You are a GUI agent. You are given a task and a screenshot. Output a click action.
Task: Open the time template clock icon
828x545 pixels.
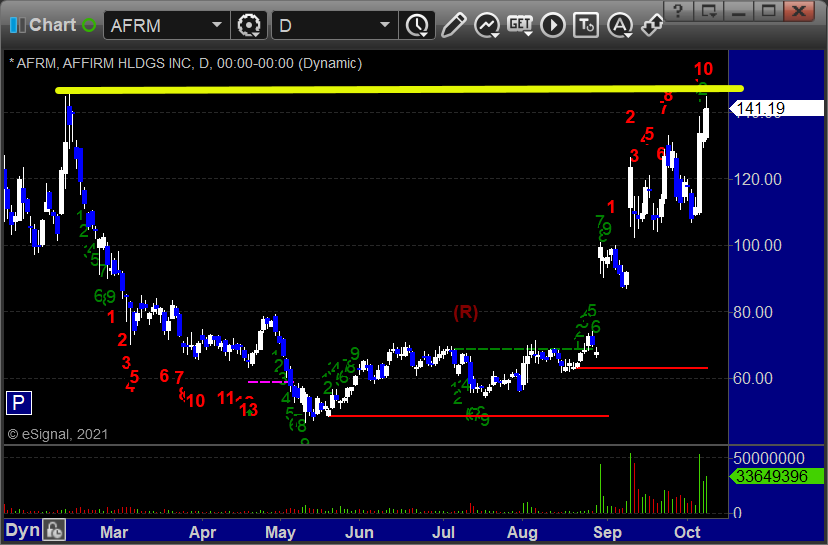417,25
